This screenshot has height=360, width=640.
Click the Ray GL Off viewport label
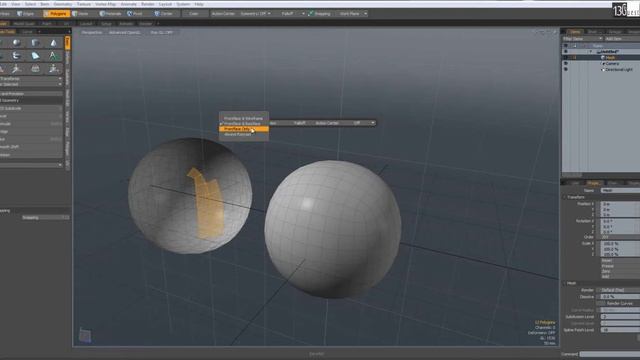pyautogui.click(x=162, y=32)
